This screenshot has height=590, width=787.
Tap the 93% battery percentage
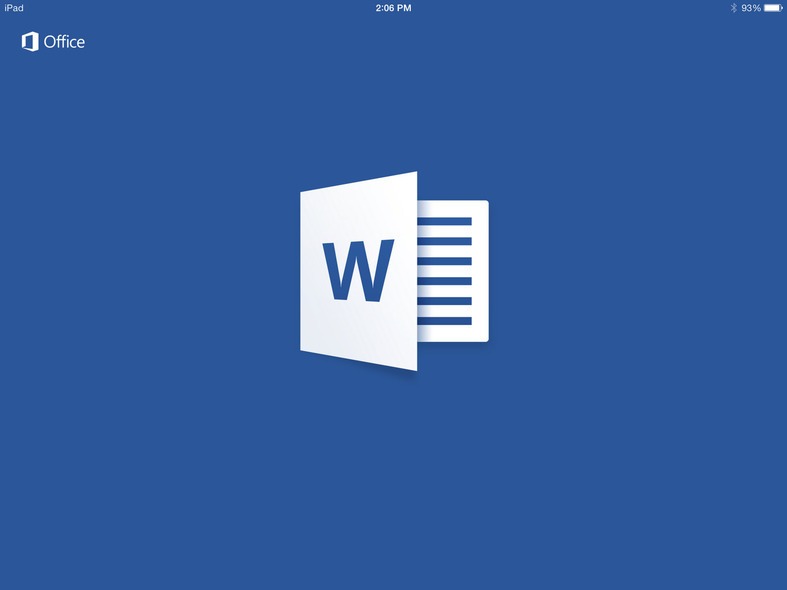pyautogui.click(x=750, y=8)
